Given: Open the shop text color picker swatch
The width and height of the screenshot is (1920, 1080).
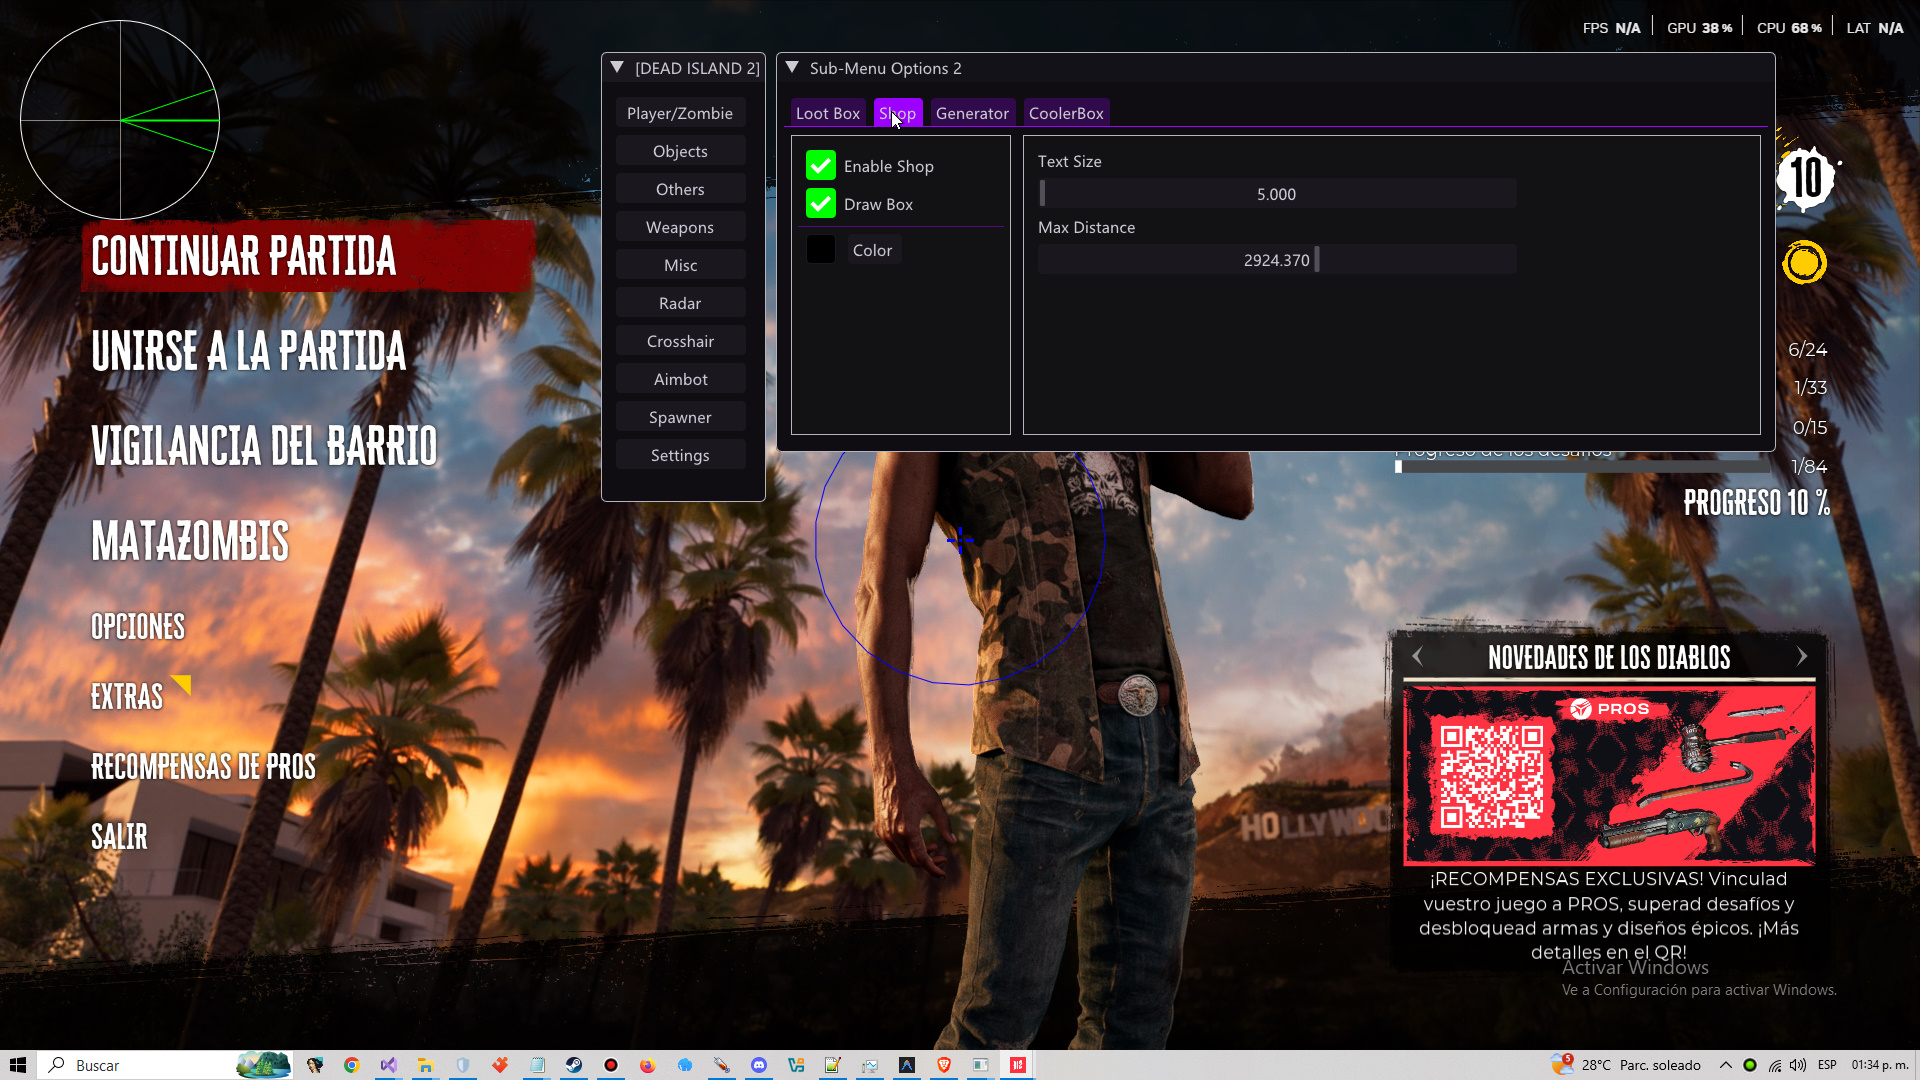Looking at the screenshot, I should [x=821, y=249].
